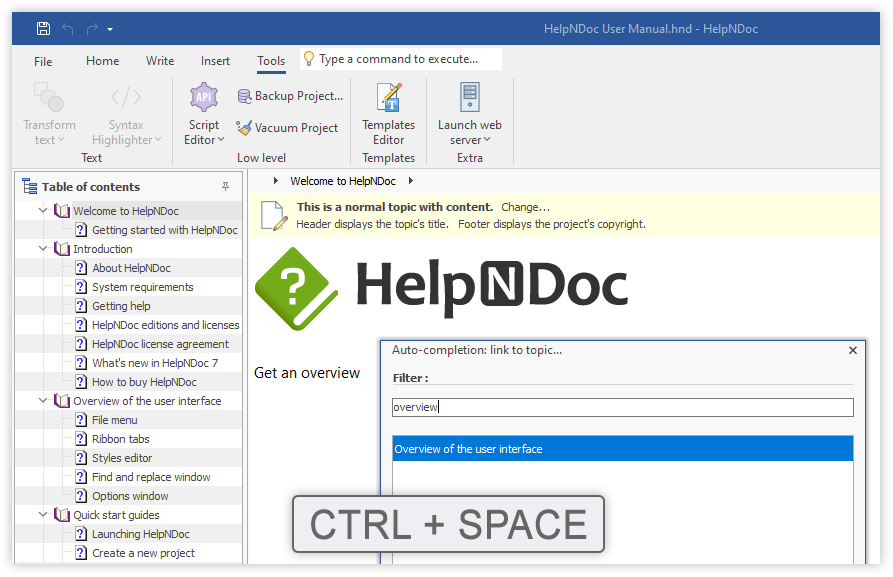Click 'Footer displays the project's copyright.' text
The width and height of the screenshot is (893, 577).
point(552,224)
